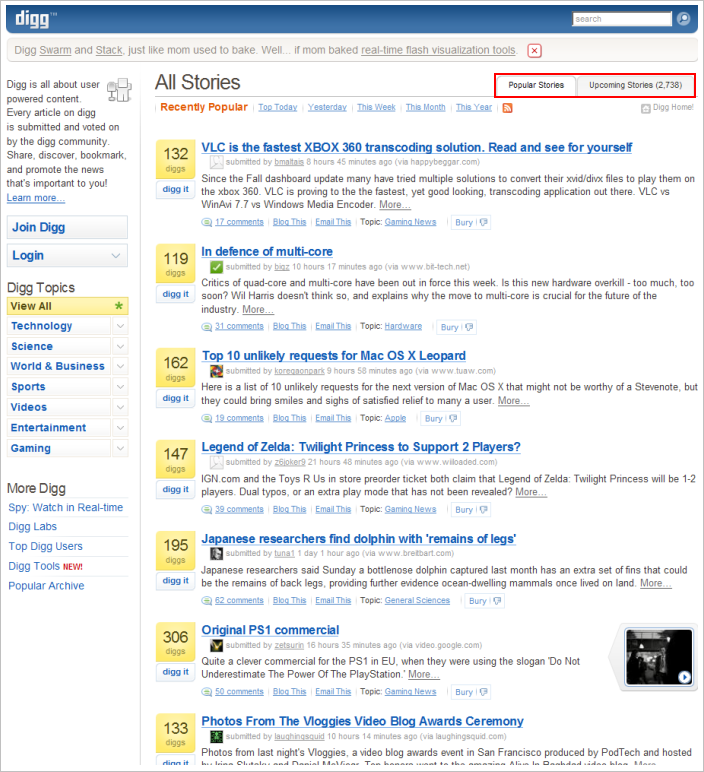Click inside the search field
Viewport: 704px width, 772px height.
[622, 19]
